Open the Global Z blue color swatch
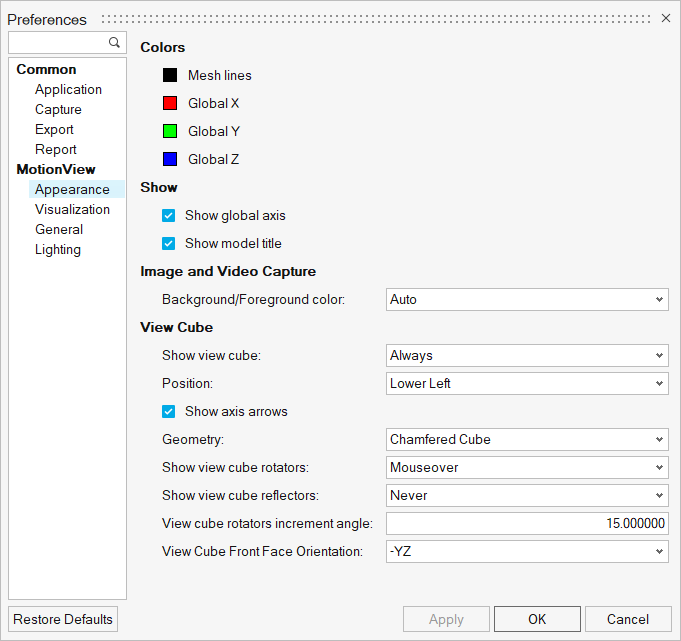 (x=170, y=159)
